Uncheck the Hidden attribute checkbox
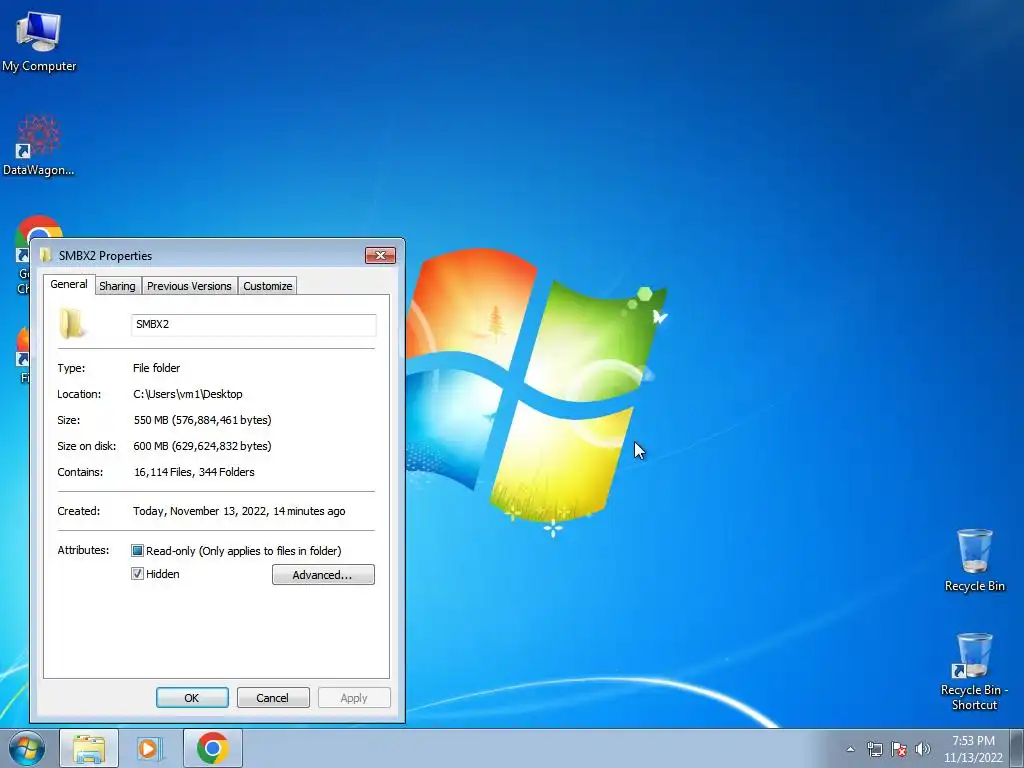Viewport: 1024px width, 768px height. click(x=137, y=573)
